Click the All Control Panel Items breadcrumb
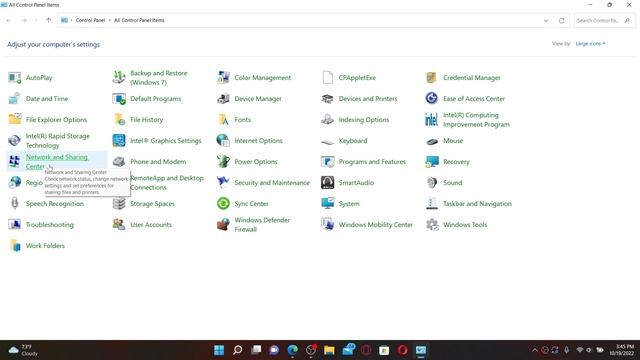The height and width of the screenshot is (360, 640). (x=139, y=20)
